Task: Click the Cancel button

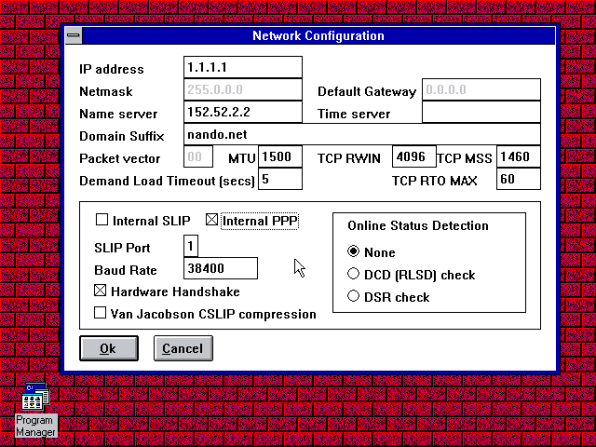Action: coord(183,348)
